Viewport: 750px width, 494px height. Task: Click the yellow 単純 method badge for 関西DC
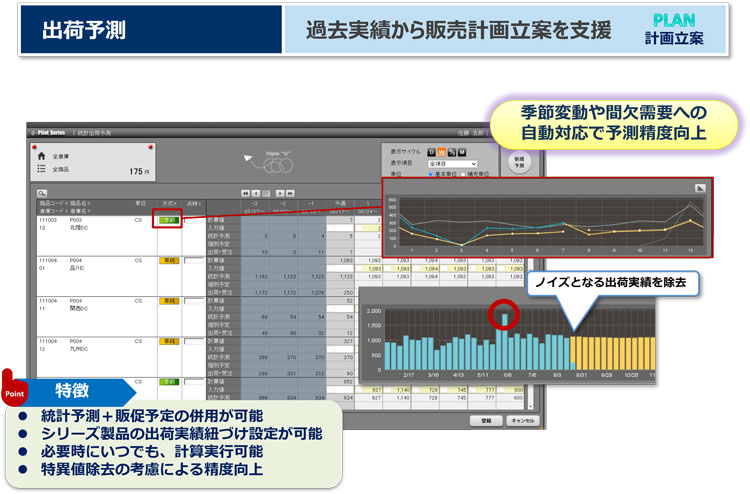pyautogui.click(x=169, y=301)
